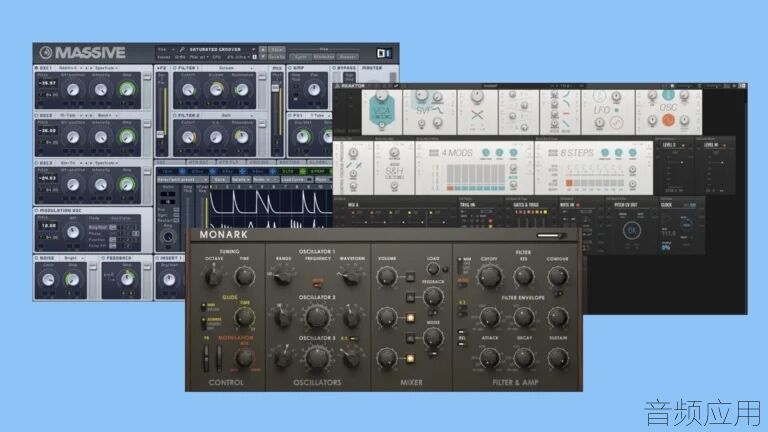Click Monark filter Cutoff knob
Image resolution: width=768 pixels, height=432 pixels.
[489, 277]
